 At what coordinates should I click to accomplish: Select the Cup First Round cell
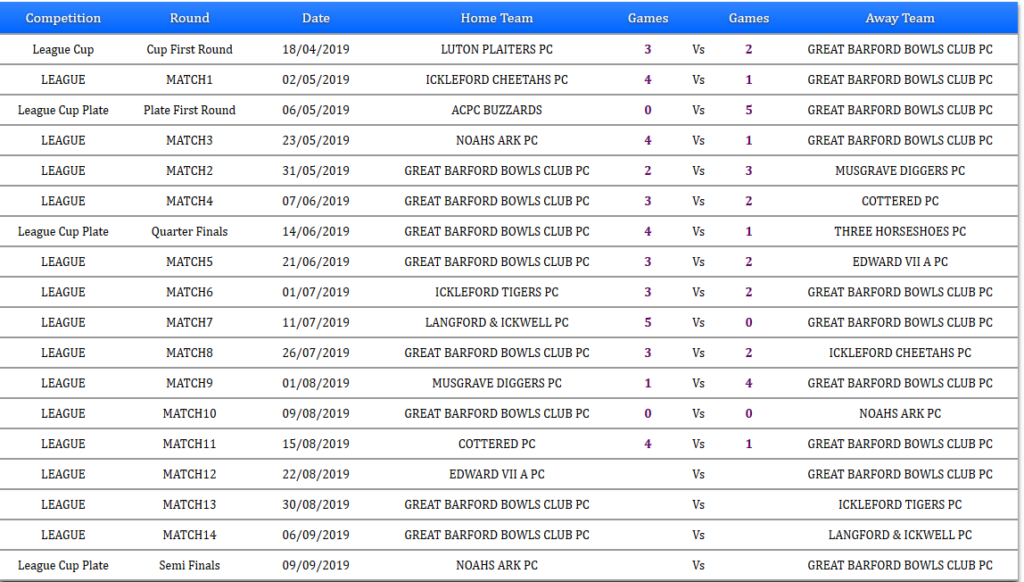189,50
